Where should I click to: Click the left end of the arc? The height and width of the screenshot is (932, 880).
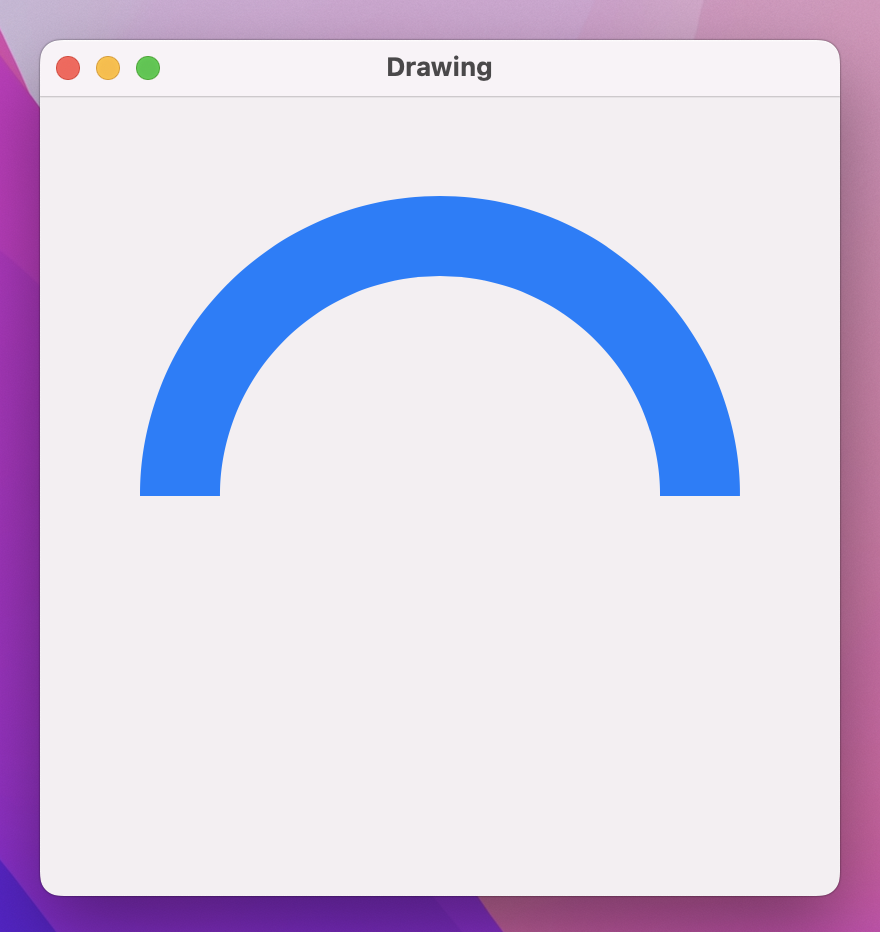(x=180, y=480)
